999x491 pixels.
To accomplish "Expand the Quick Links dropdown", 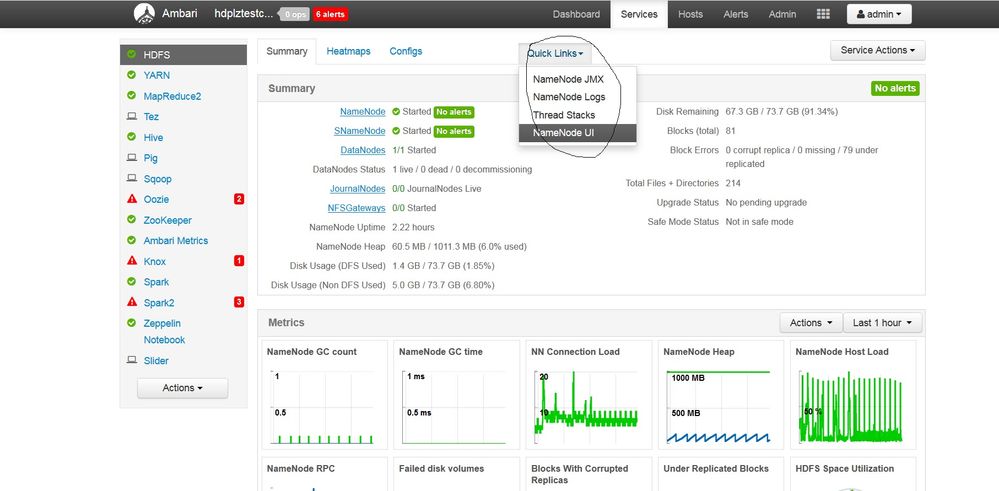I will (x=555, y=53).
